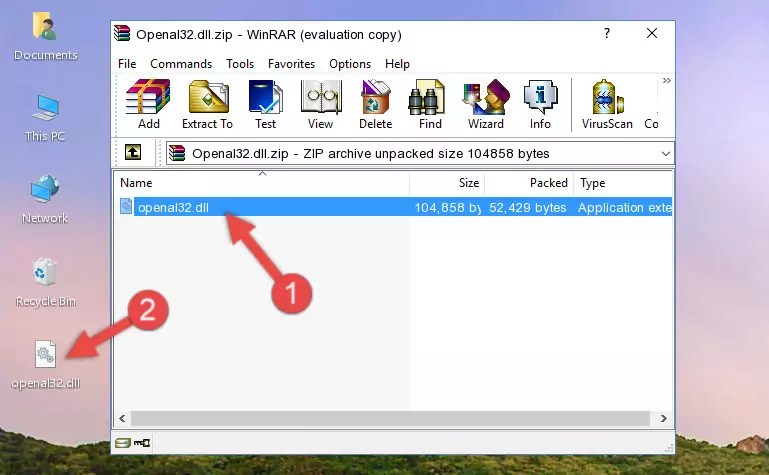769x475 pixels.
Task: Click the Application extension type cell
Action: [624, 208]
